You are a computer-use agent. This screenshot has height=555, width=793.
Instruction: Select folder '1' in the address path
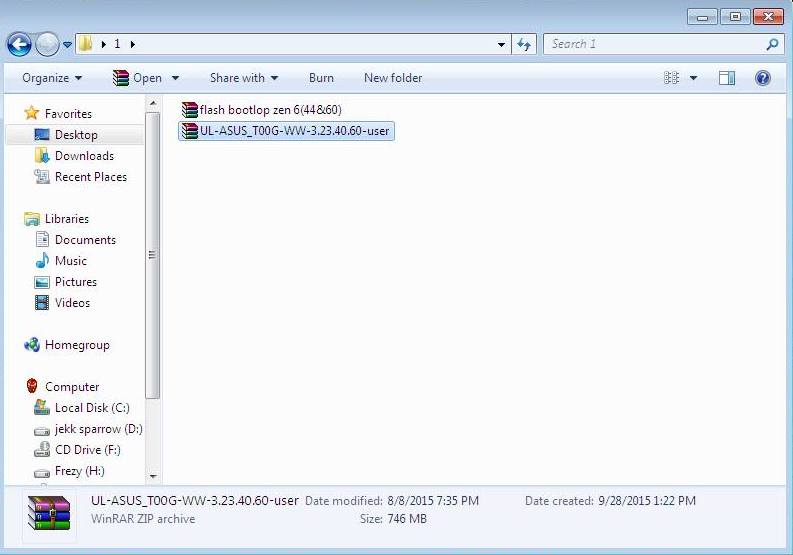pos(117,44)
